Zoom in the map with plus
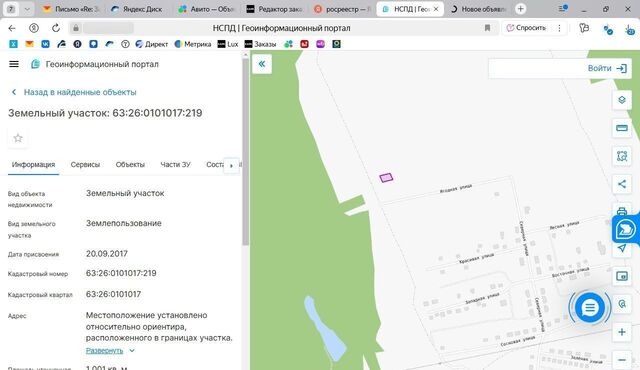This screenshot has height=370, width=640. pyautogui.click(x=622, y=332)
